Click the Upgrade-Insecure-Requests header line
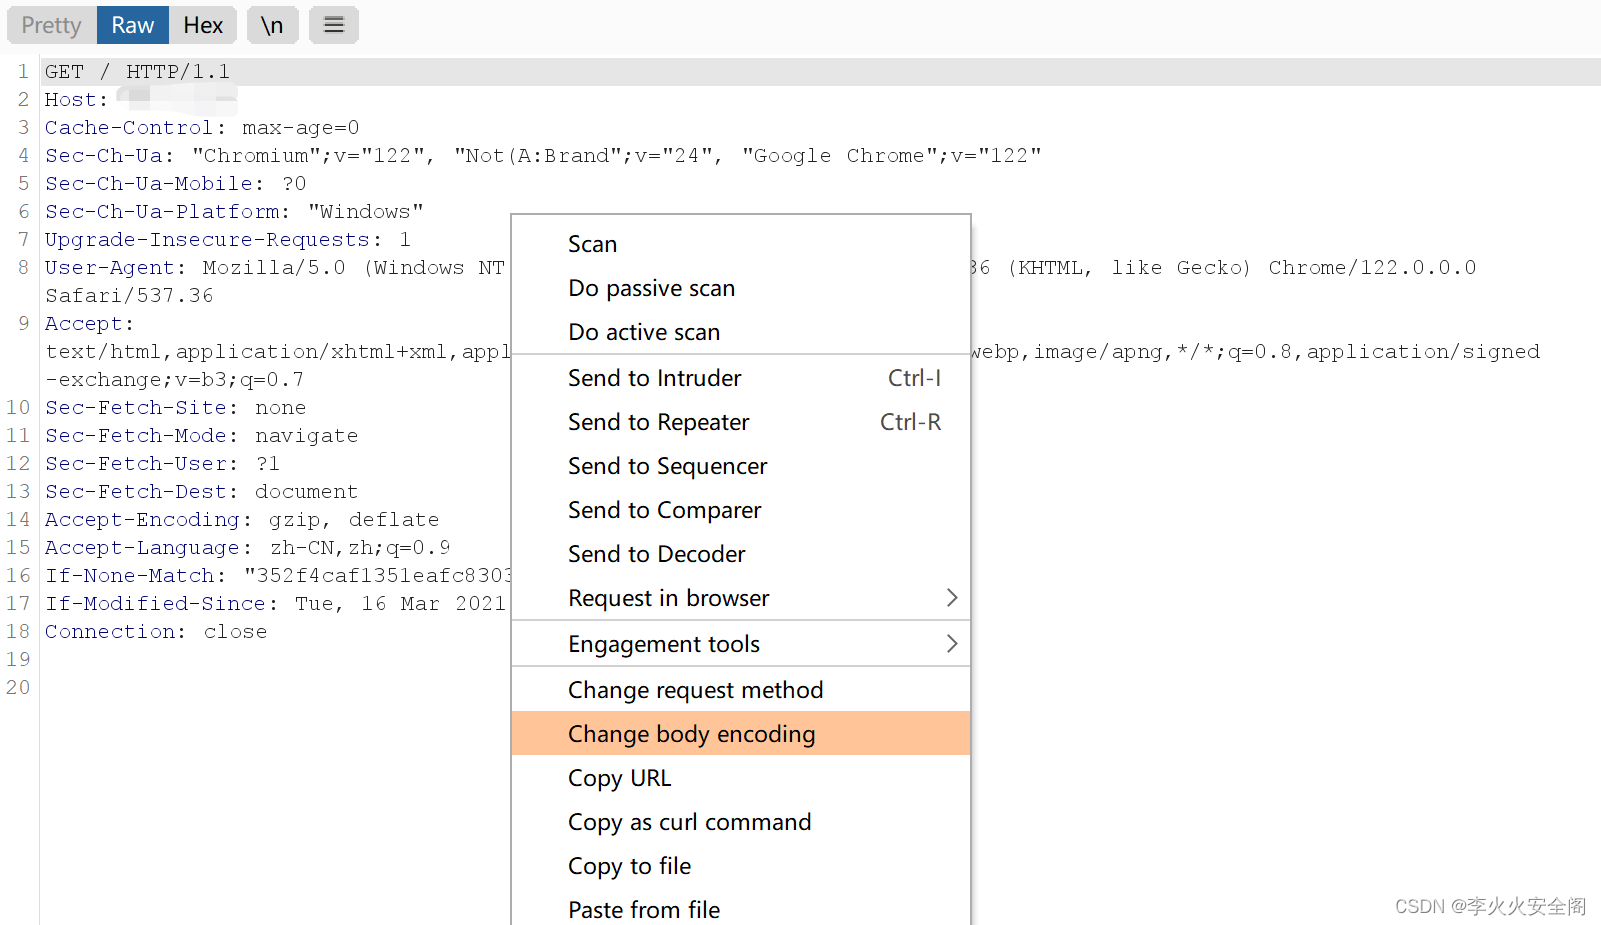The height and width of the screenshot is (925, 1601). (228, 240)
